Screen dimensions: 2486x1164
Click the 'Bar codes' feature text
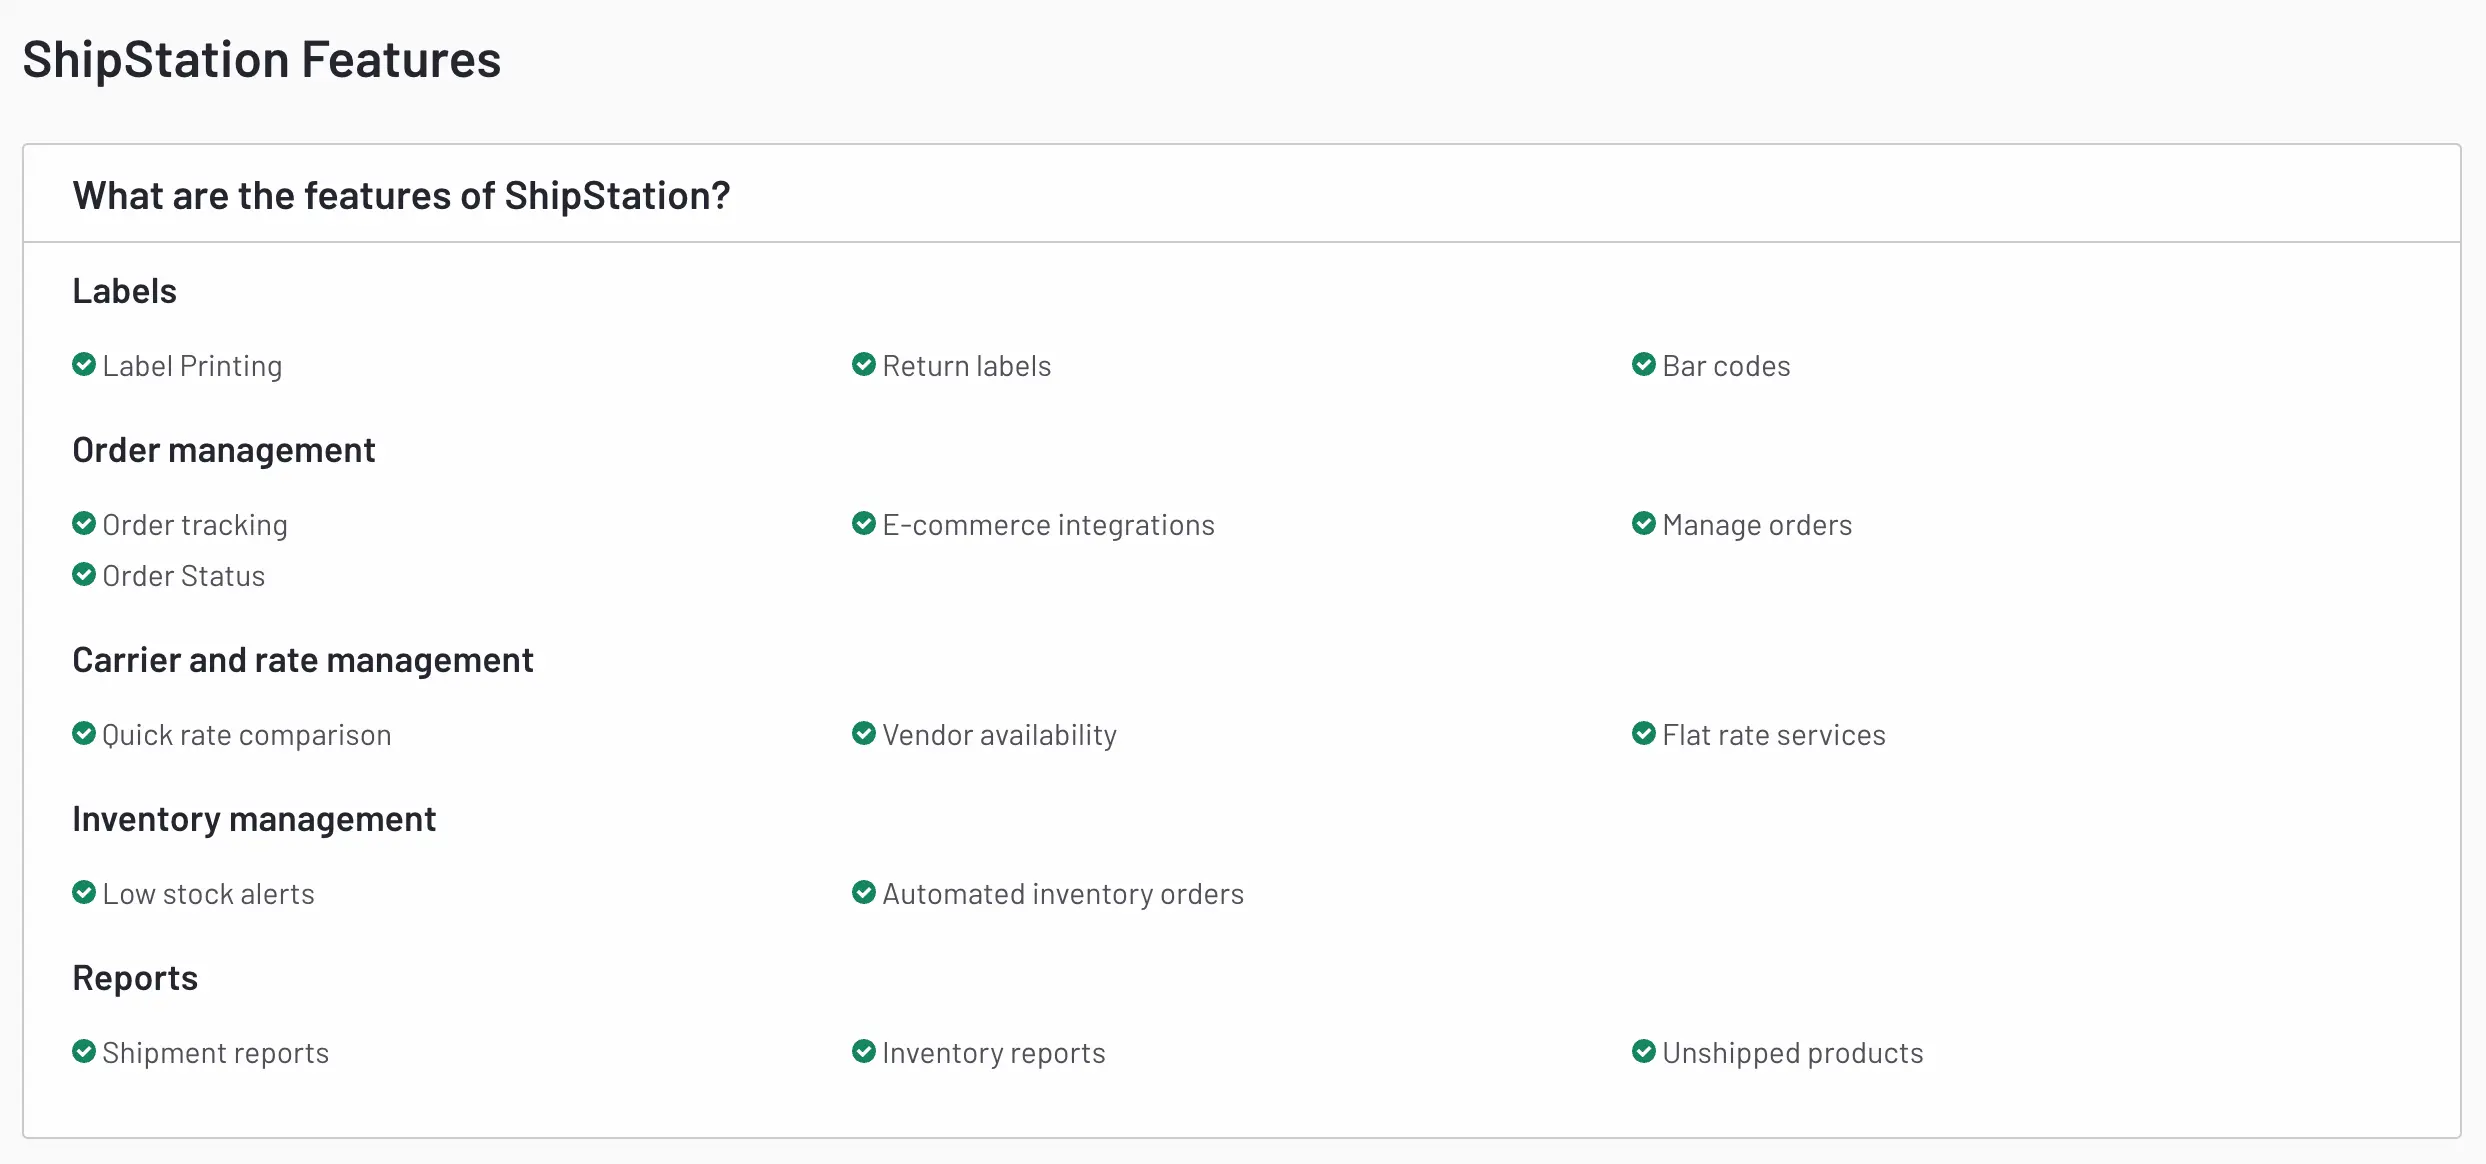pyautogui.click(x=1726, y=366)
